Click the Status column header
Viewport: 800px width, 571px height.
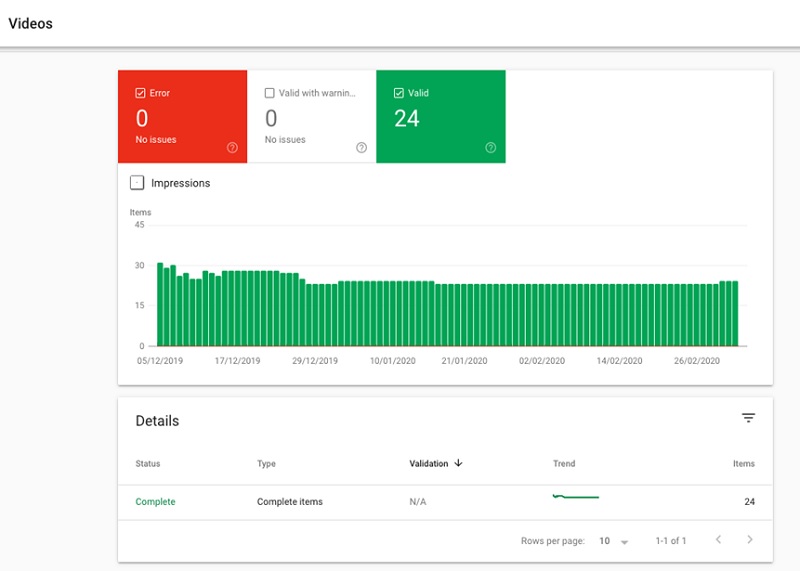click(148, 463)
